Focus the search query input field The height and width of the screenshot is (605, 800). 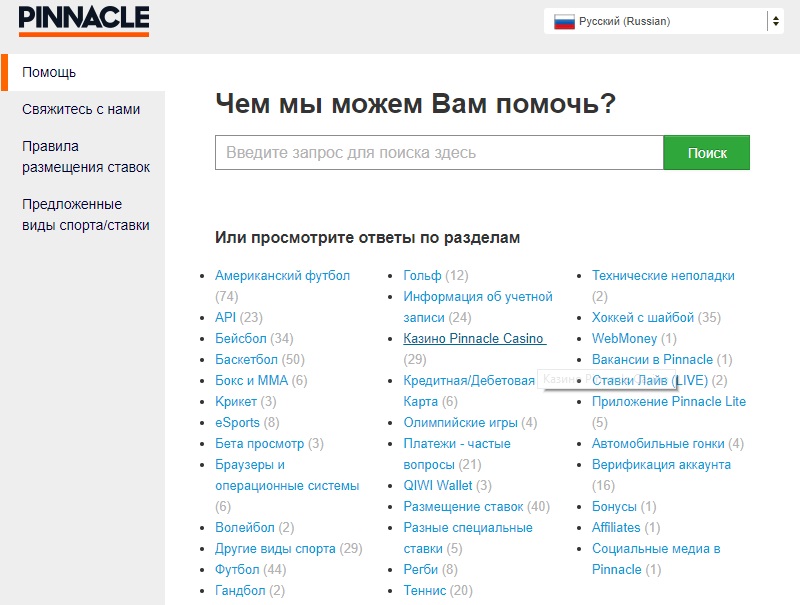click(x=439, y=153)
